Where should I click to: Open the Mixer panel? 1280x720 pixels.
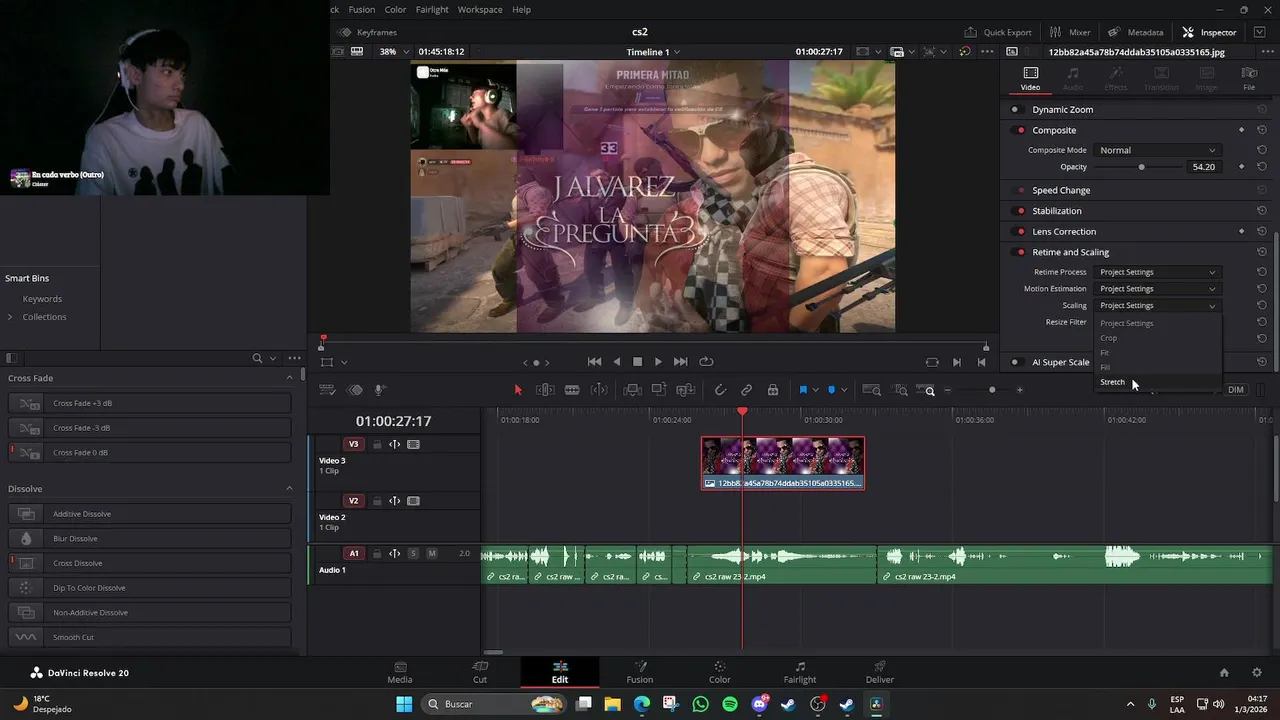pos(1070,32)
